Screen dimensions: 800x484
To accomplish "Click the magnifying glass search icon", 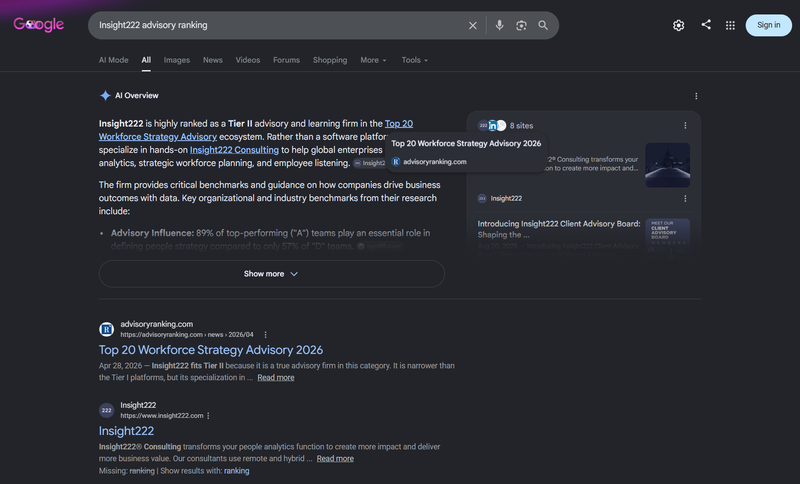I will point(543,26).
